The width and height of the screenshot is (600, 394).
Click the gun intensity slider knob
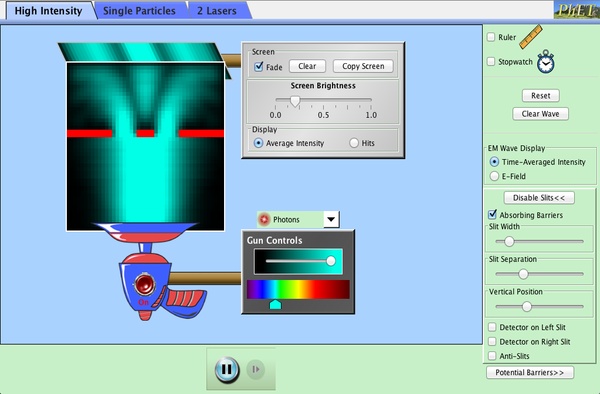331,261
